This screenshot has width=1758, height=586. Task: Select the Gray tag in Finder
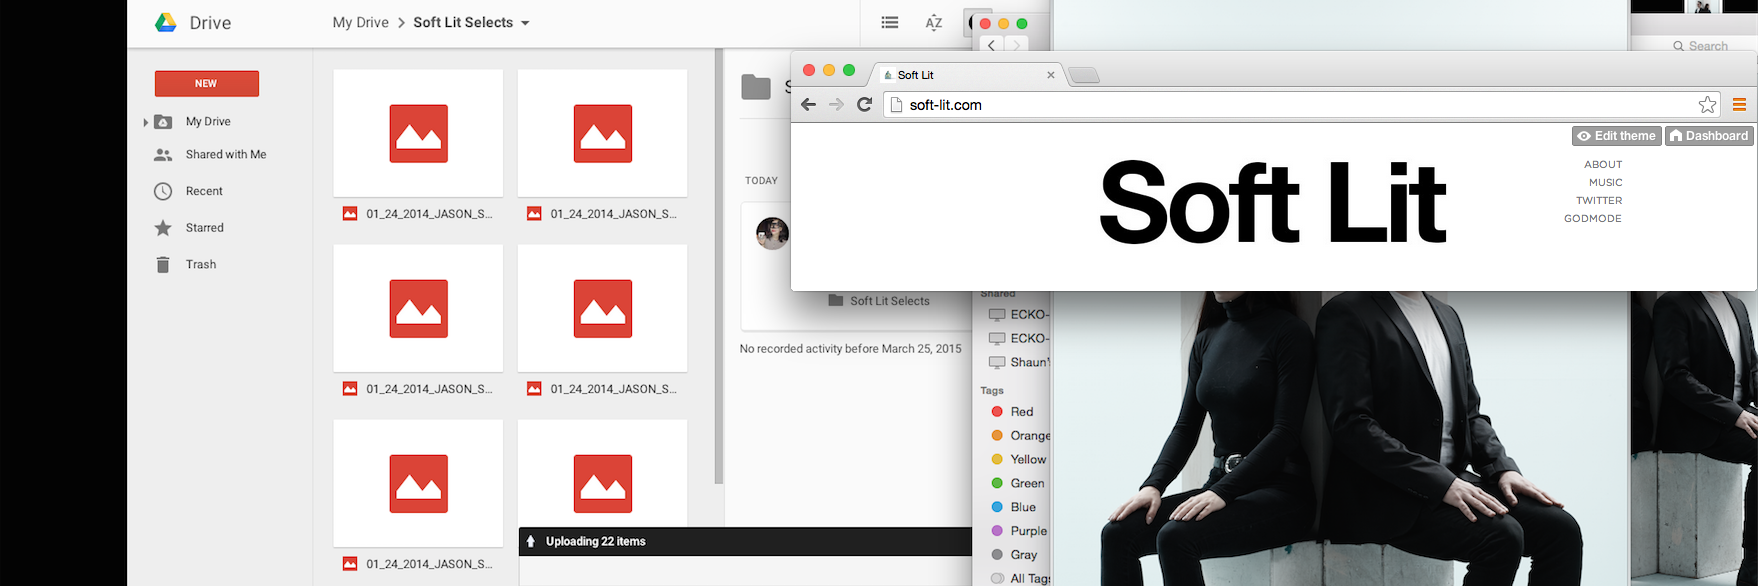pos(1014,555)
